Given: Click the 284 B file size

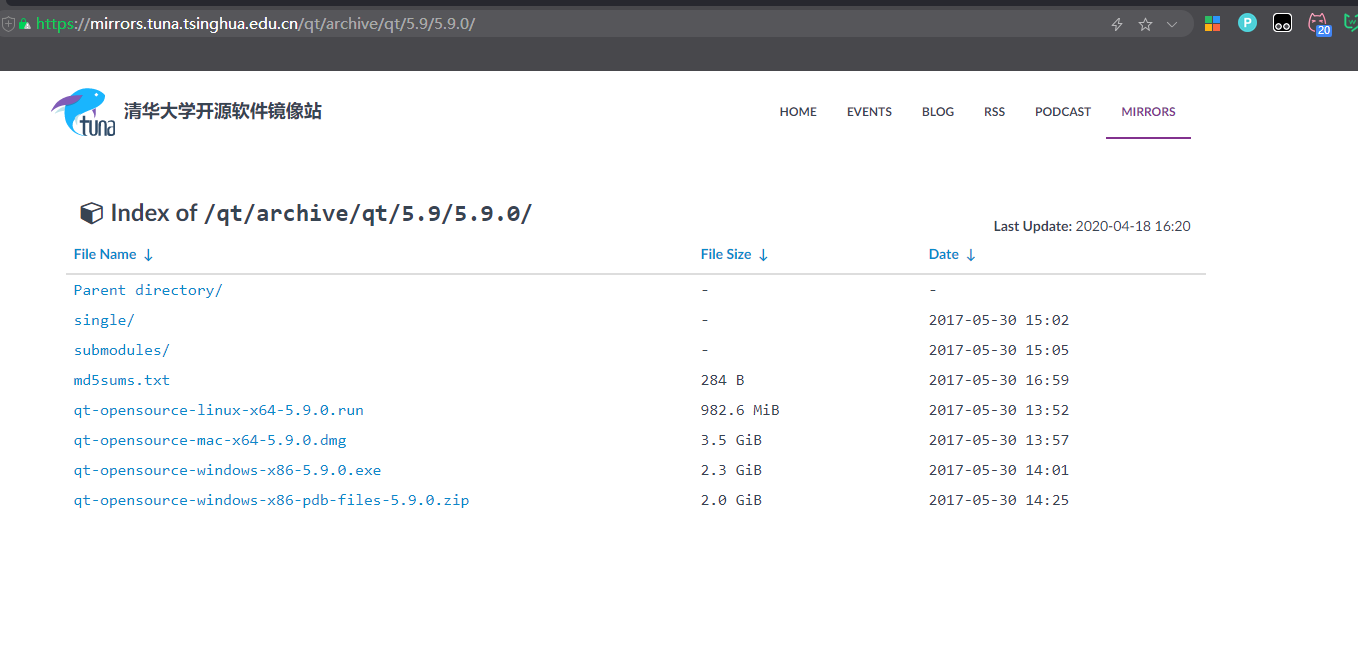Looking at the screenshot, I should [x=722, y=380].
